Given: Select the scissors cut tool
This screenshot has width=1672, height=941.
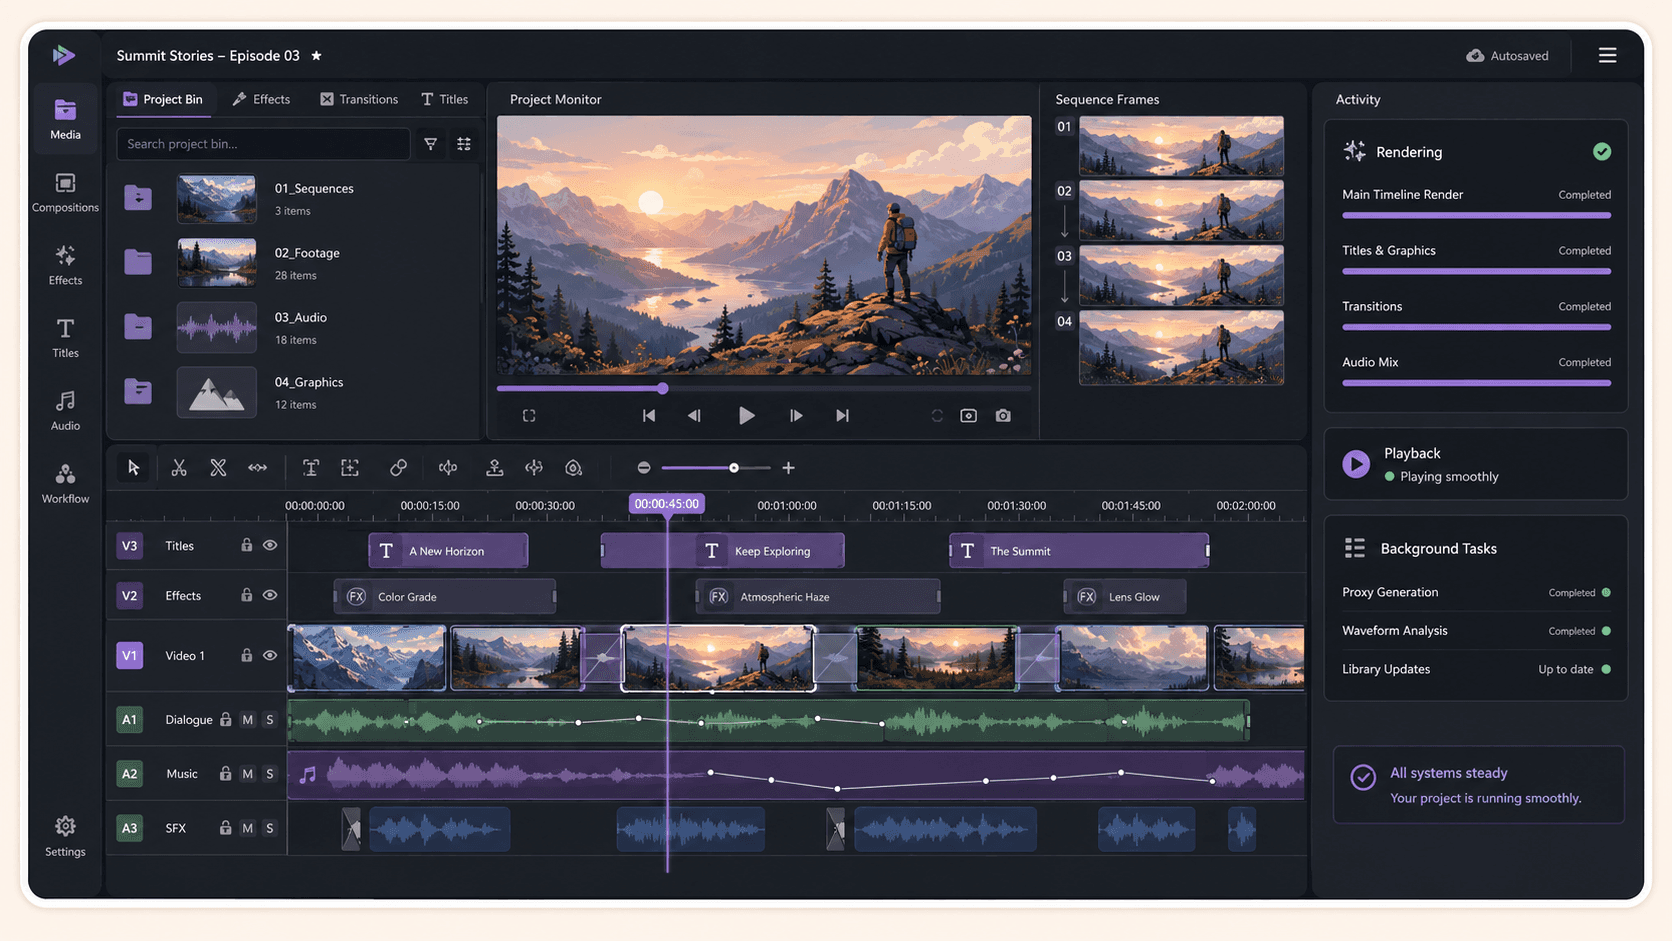Looking at the screenshot, I should pyautogui.click(x=179, y=468).
